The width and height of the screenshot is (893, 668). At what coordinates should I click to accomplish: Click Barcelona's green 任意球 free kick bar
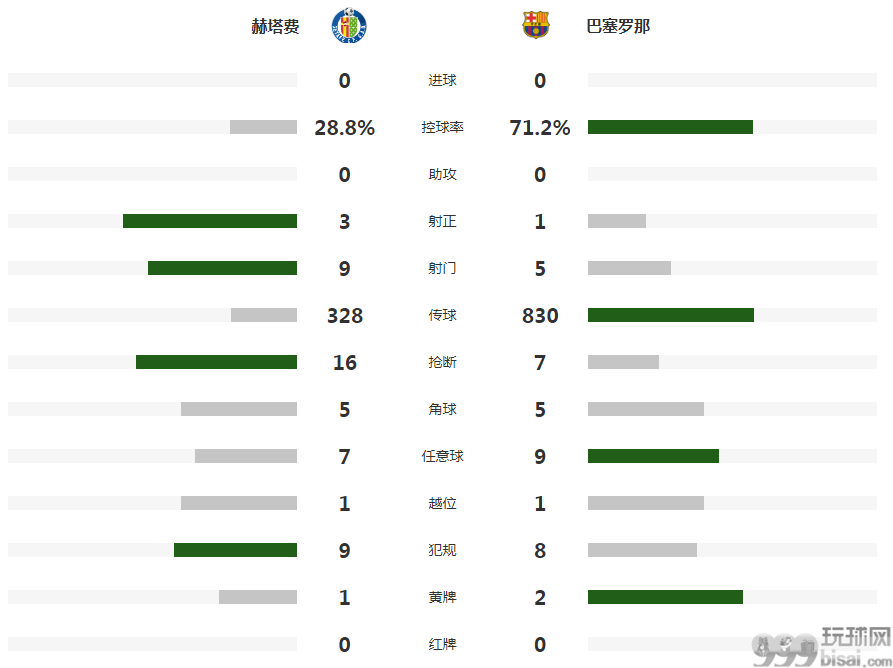[x=653, y=456]
